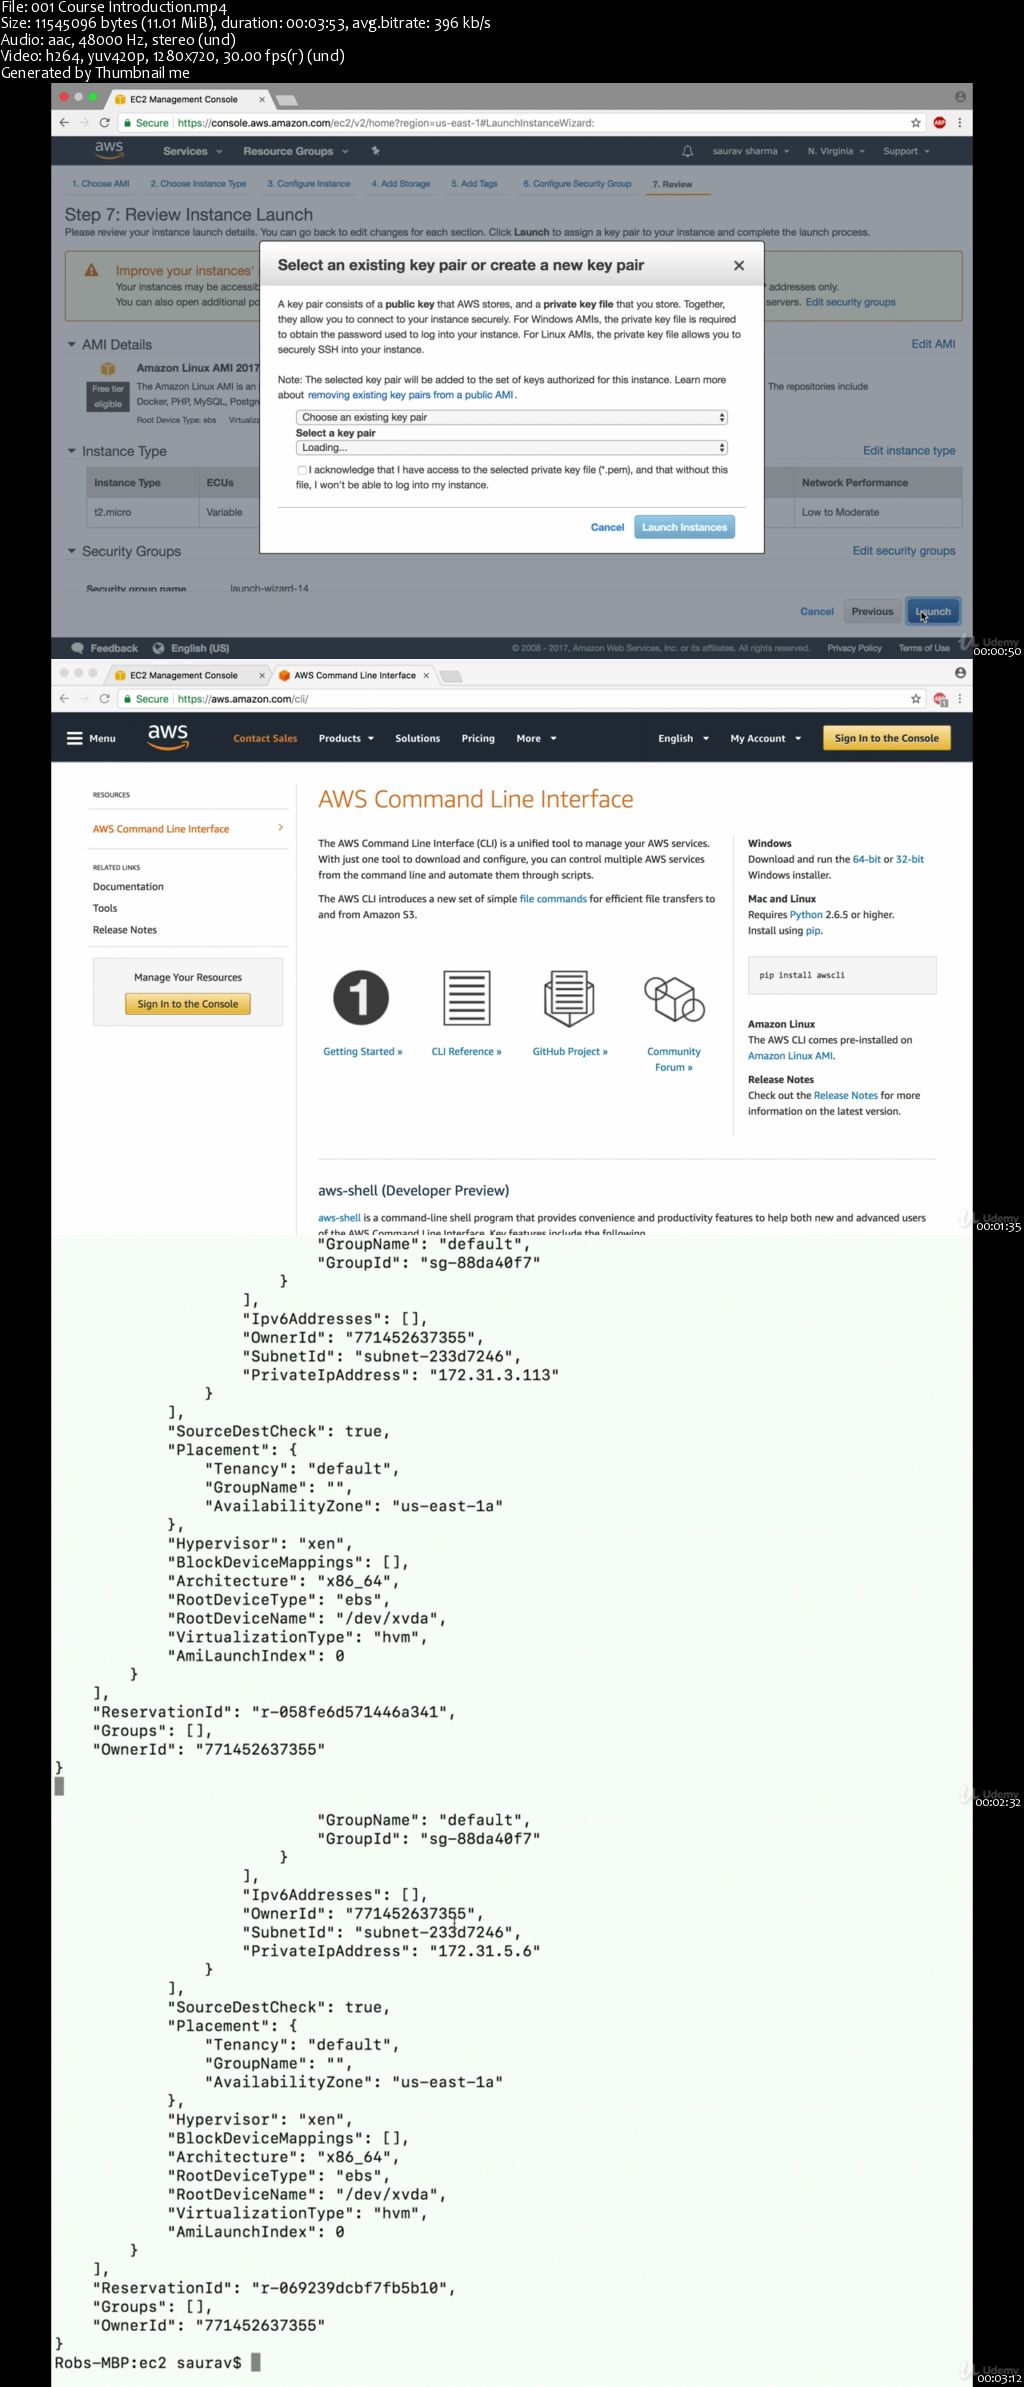Go to wizard step 1. Choose AMI

tap(100, 184)
